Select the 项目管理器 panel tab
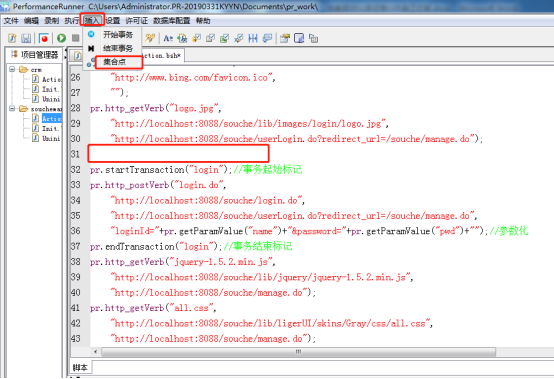The image size is (554, 379). coord(35,54)
